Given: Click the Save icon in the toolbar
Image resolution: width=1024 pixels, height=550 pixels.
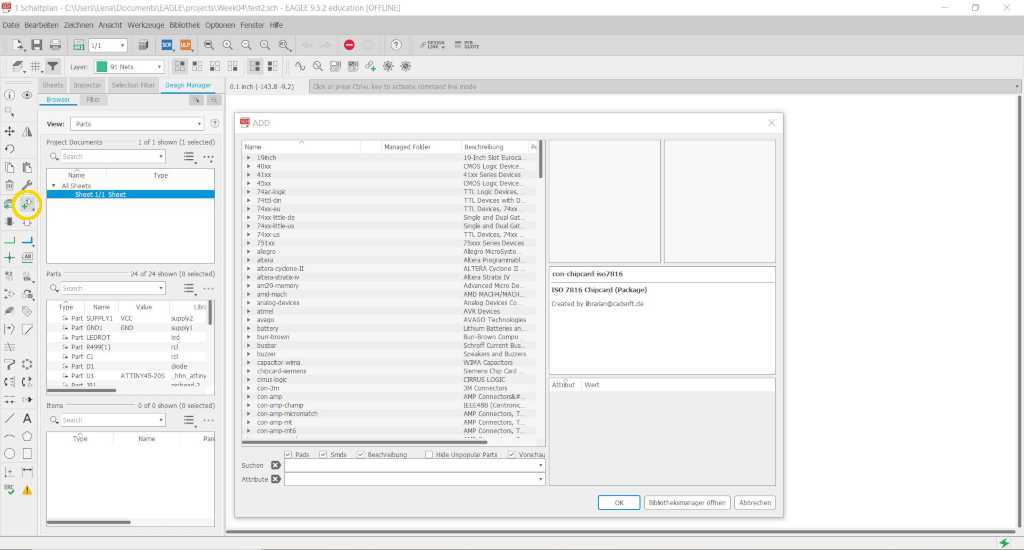Looking at the screenshot, I should click(x=37, y=45).
